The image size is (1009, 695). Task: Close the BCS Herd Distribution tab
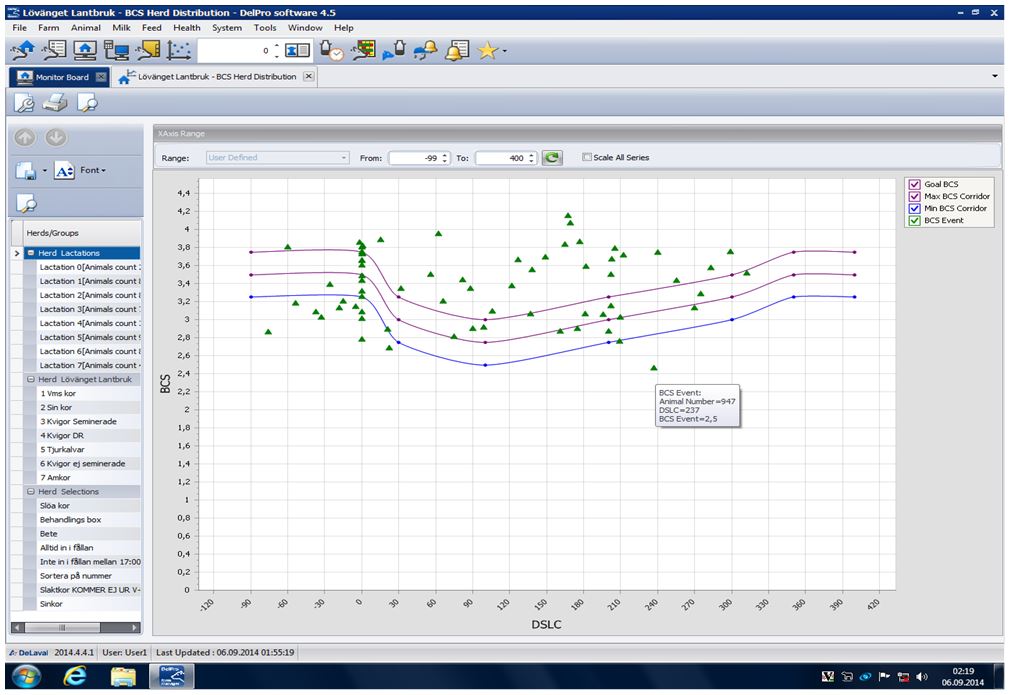pyautogui.click(x=309, y=76)
